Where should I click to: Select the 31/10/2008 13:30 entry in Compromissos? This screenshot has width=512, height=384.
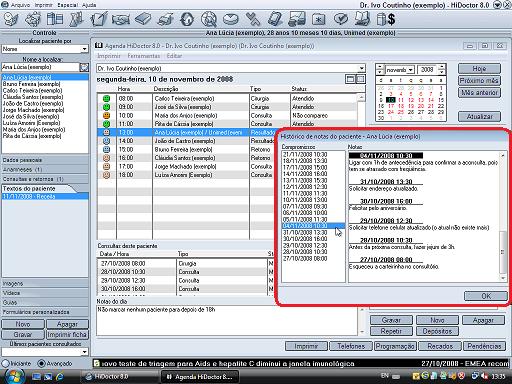[305, 232]
